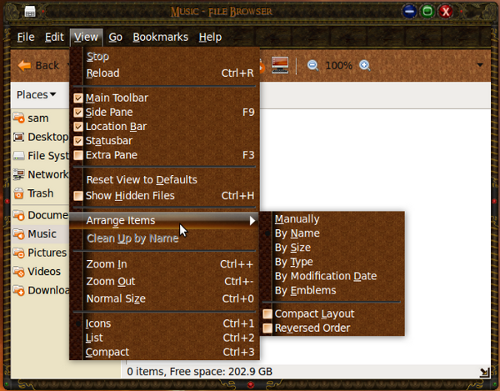This screenshot has height=391, width=500.
Task: Choose Reload in View menu
Action: 164,73
